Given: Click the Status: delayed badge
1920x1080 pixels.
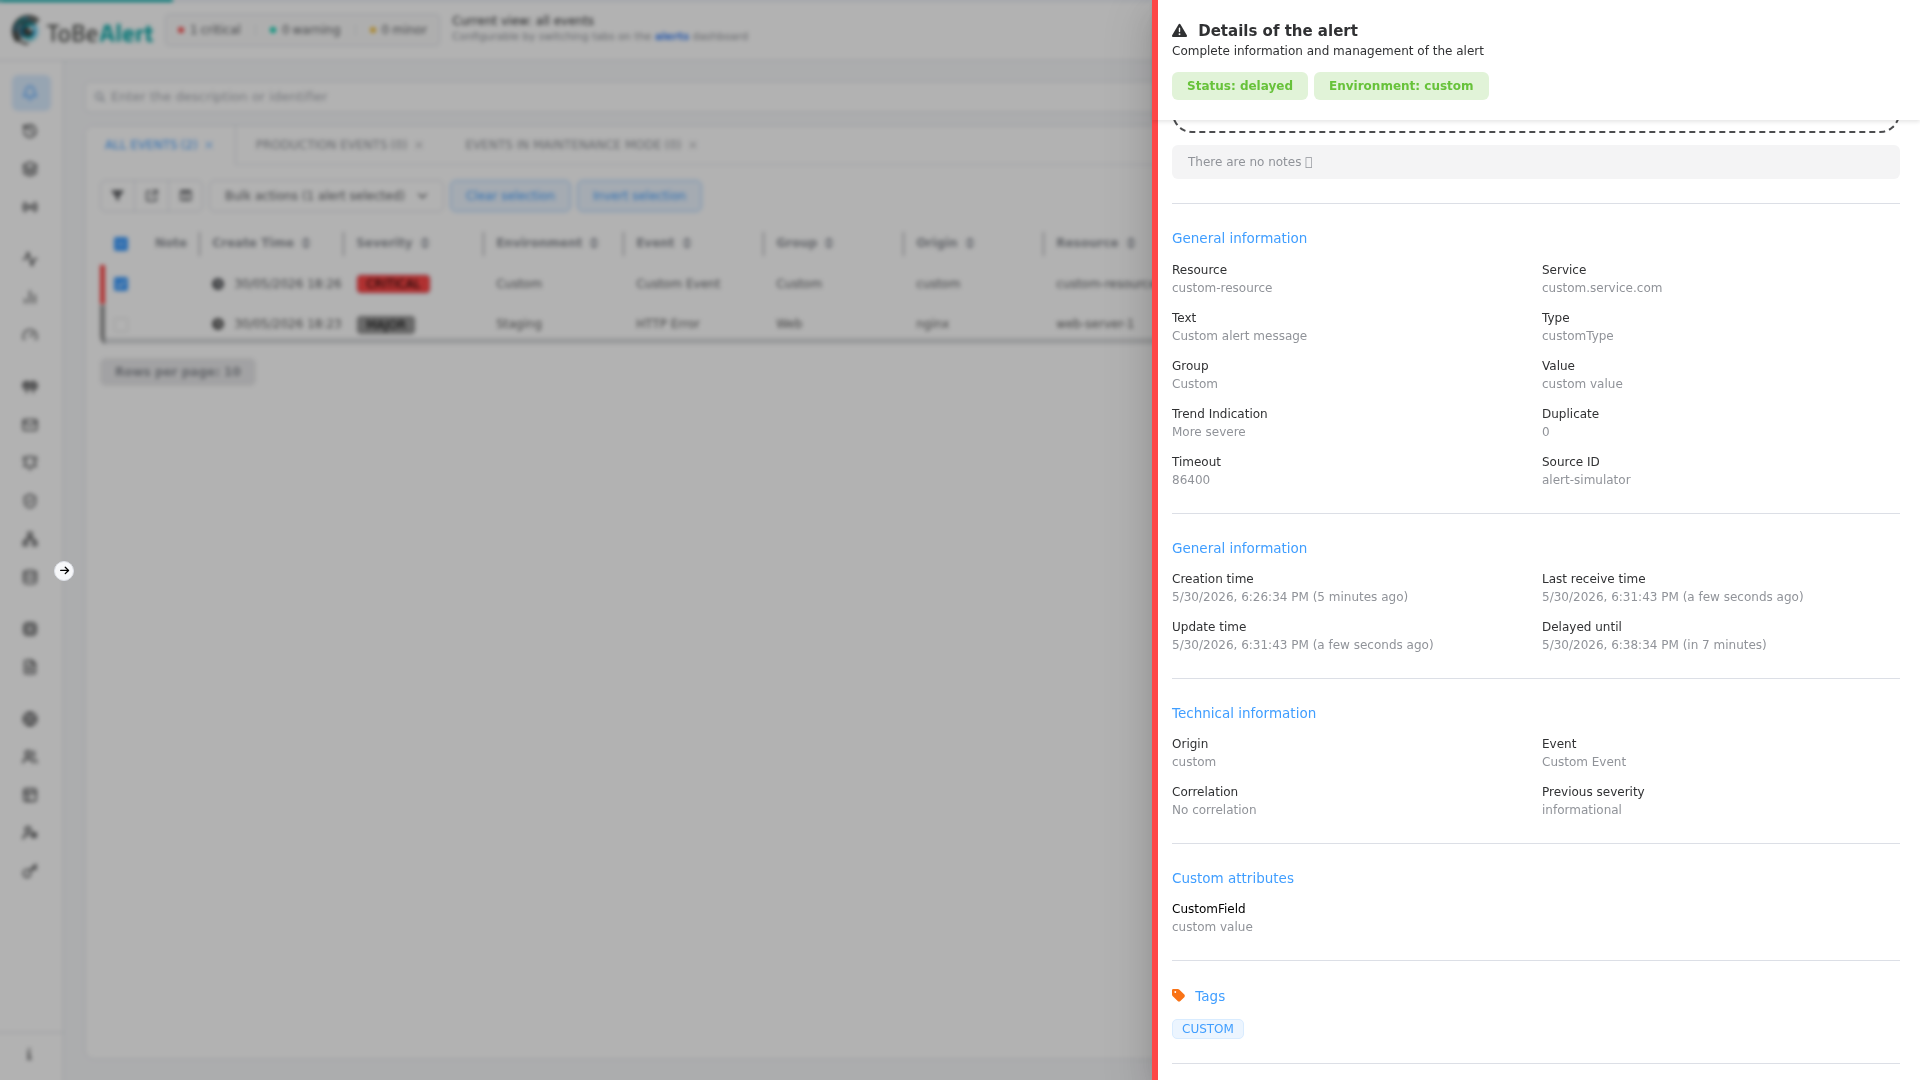Looking at the screenshot, I should coord(1239,86).
